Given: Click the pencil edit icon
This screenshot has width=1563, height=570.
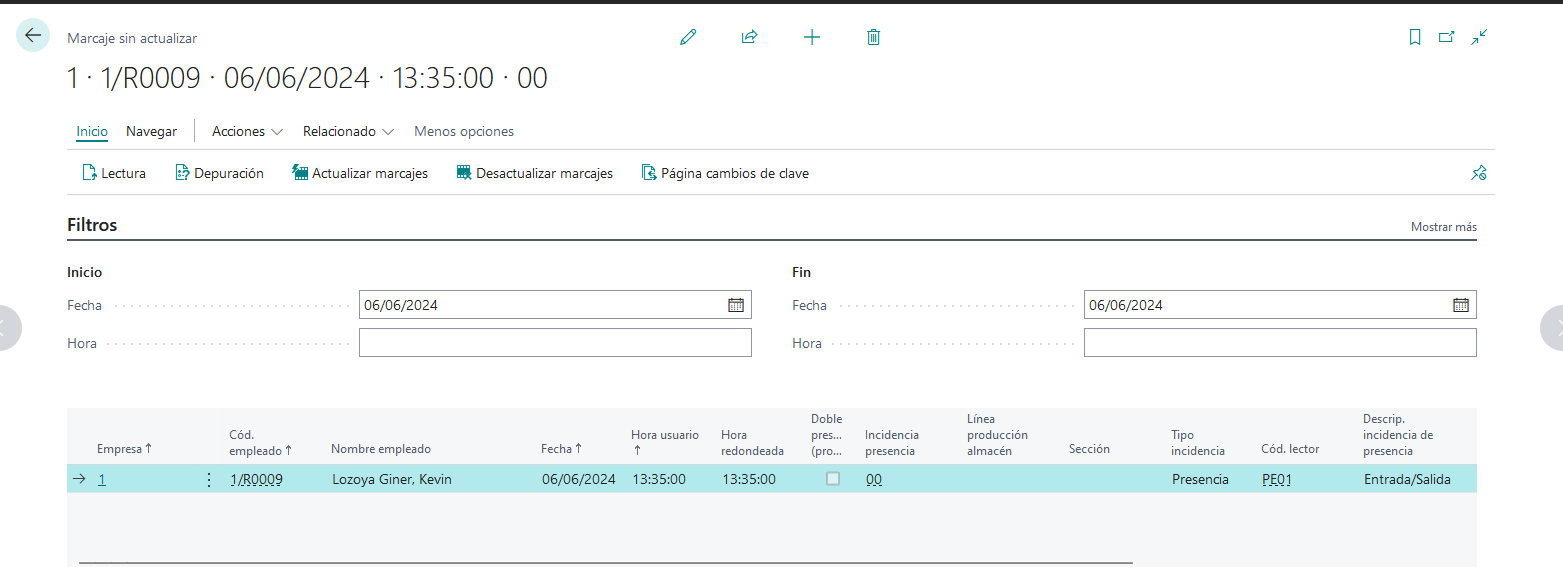Looking at the screenshot, I should 687,37.
